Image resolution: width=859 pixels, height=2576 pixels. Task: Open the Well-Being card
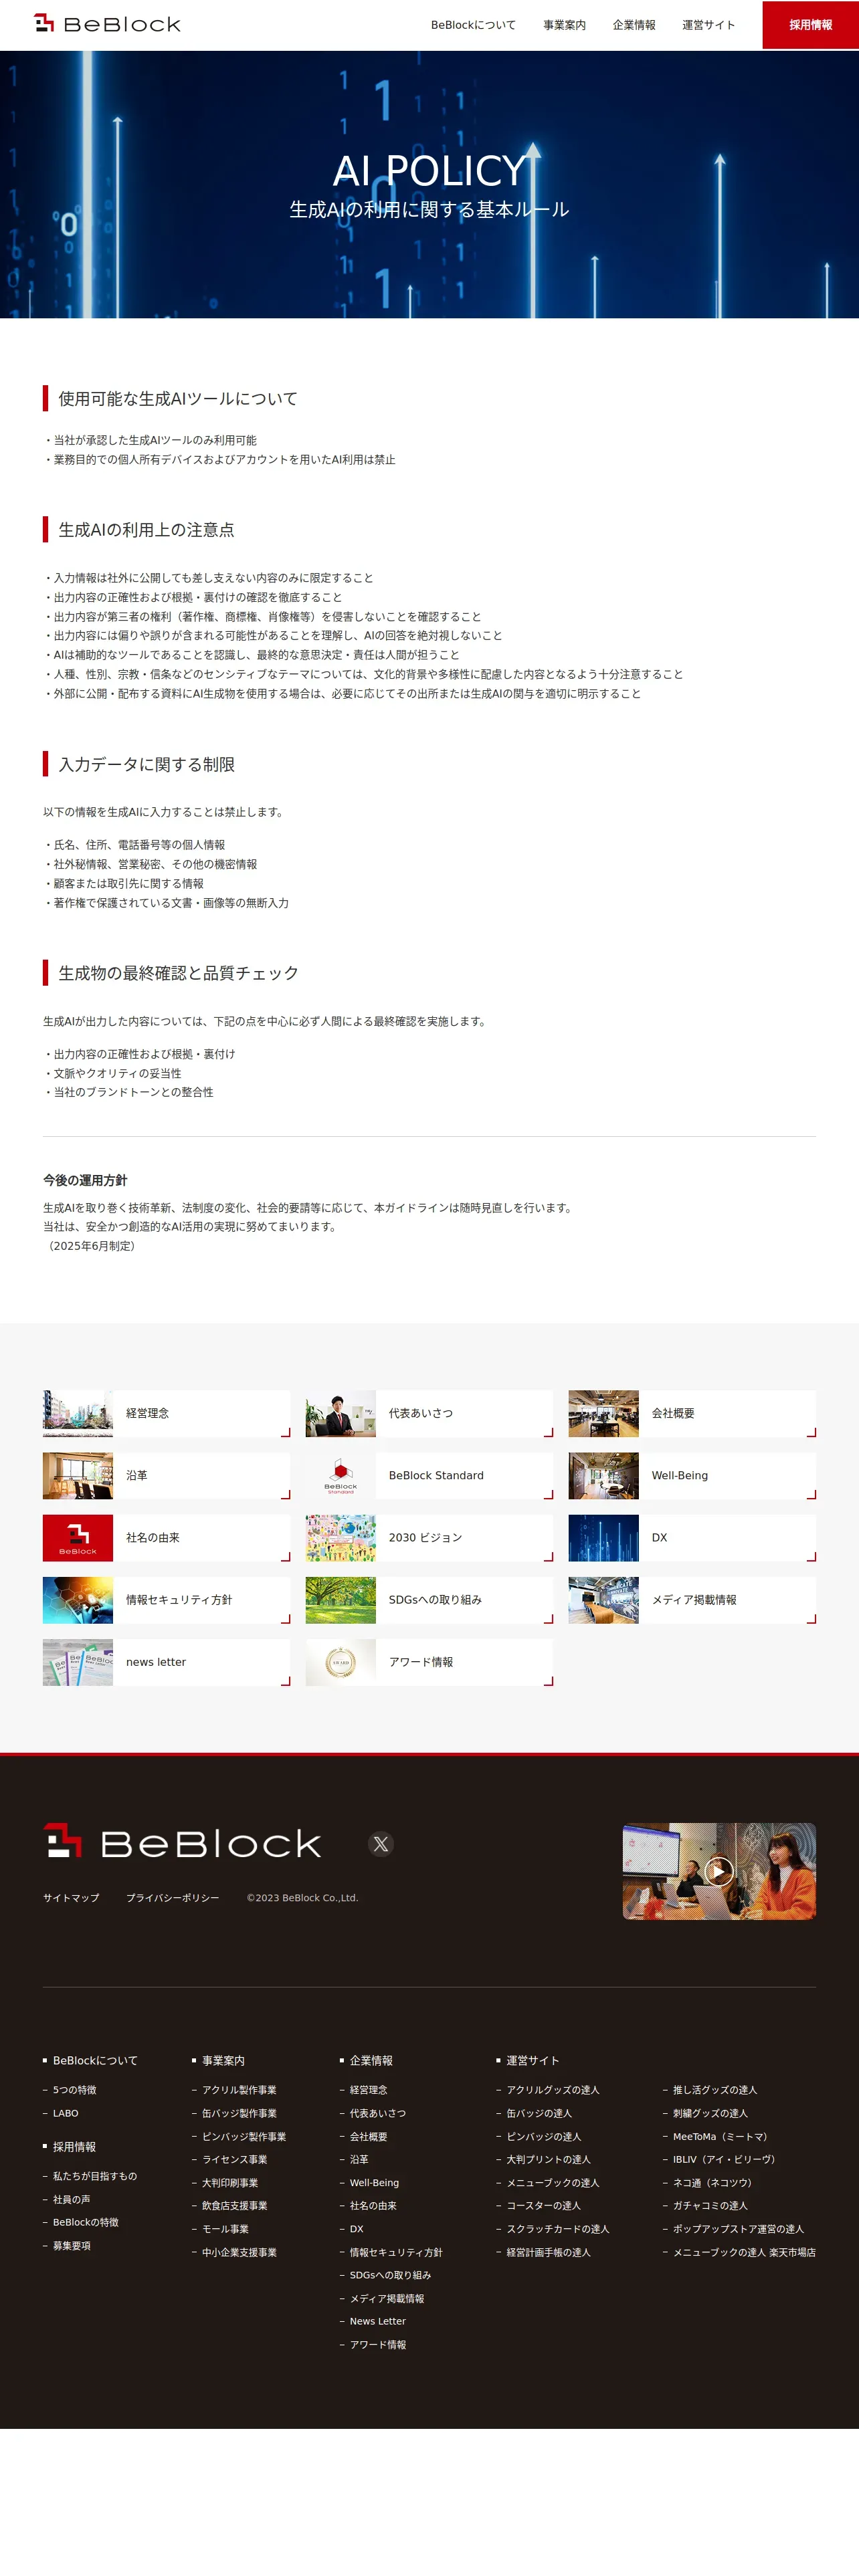692,1475
